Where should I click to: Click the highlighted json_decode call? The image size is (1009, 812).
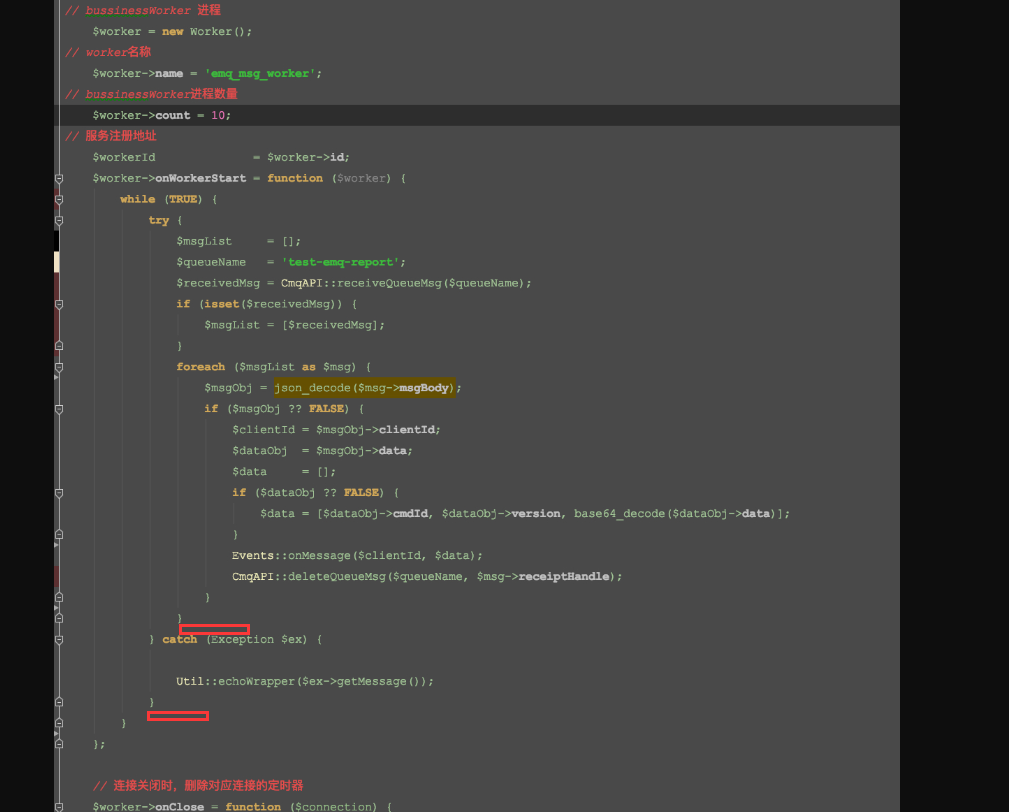365,387
